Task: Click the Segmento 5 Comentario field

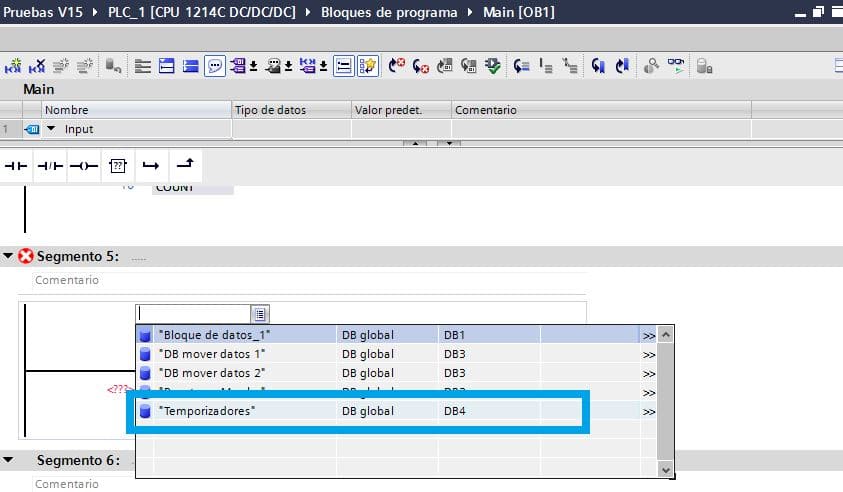Action: [67, 280]
